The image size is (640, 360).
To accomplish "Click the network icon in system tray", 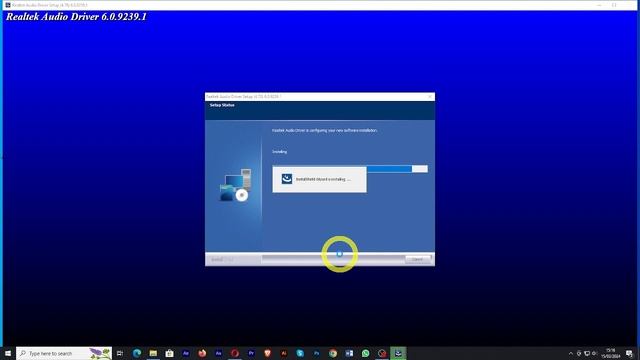I will [587, 353].
